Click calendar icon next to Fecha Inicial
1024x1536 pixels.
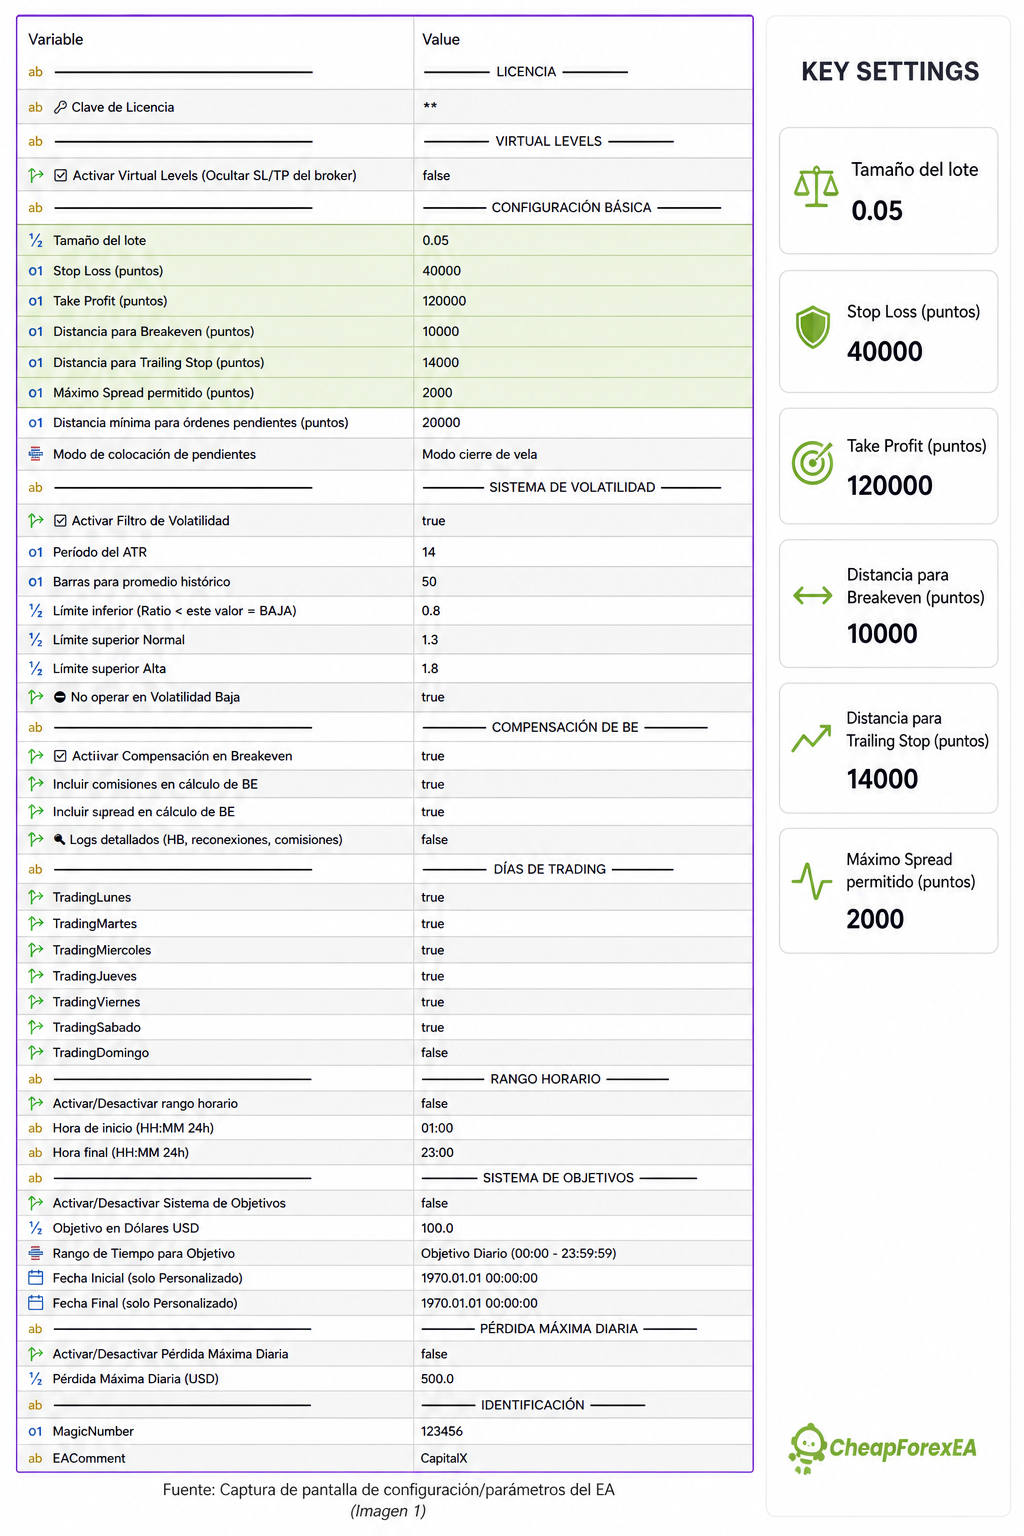36,1278
